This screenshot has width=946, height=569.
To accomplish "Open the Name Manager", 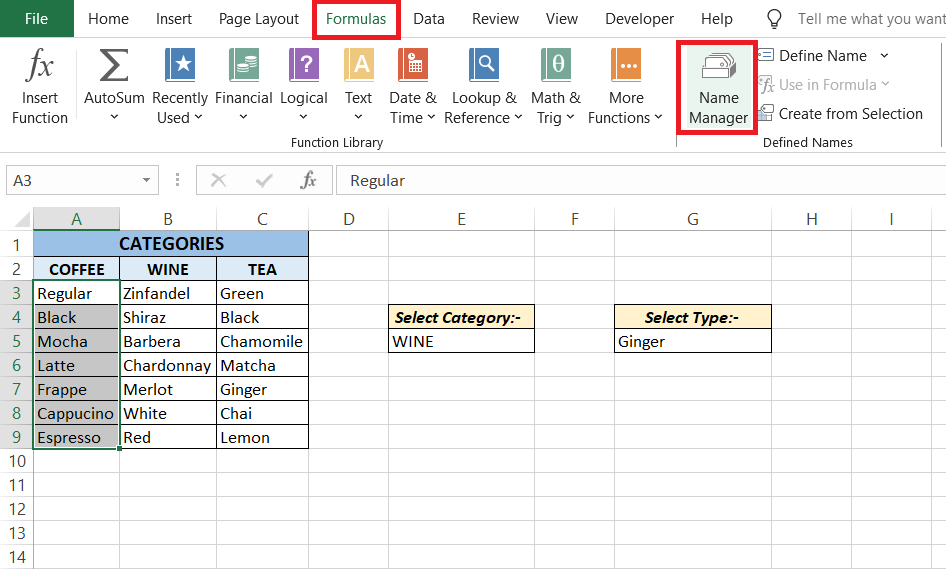I will point(718,87).
